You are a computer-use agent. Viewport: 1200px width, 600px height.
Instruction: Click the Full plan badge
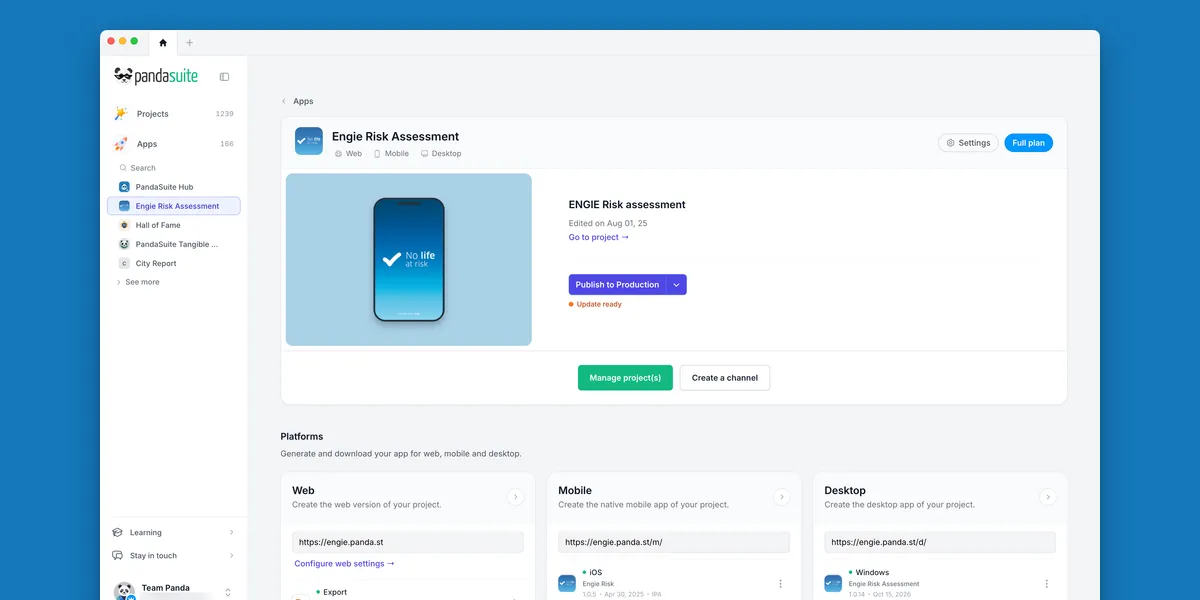1028,143
